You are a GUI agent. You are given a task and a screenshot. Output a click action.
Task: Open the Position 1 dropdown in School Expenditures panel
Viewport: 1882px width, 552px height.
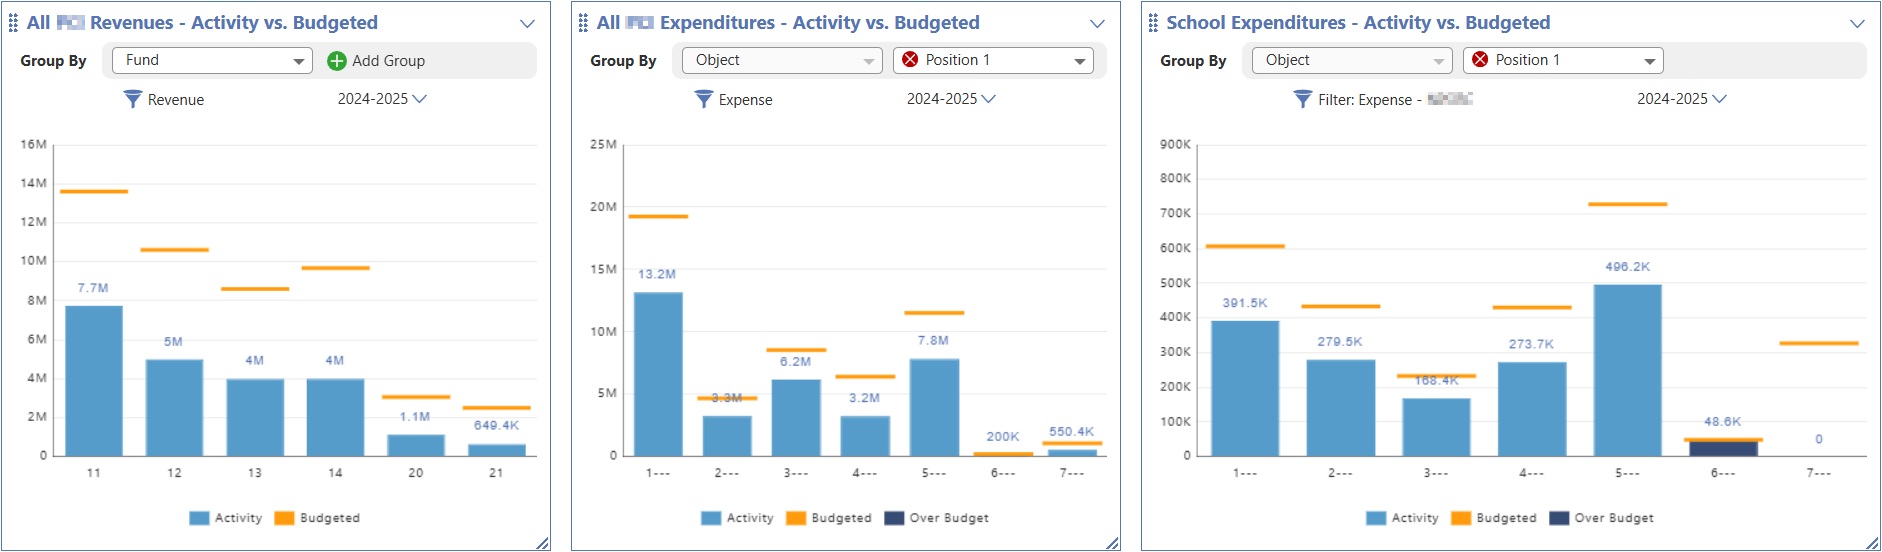click(1563, 61)
